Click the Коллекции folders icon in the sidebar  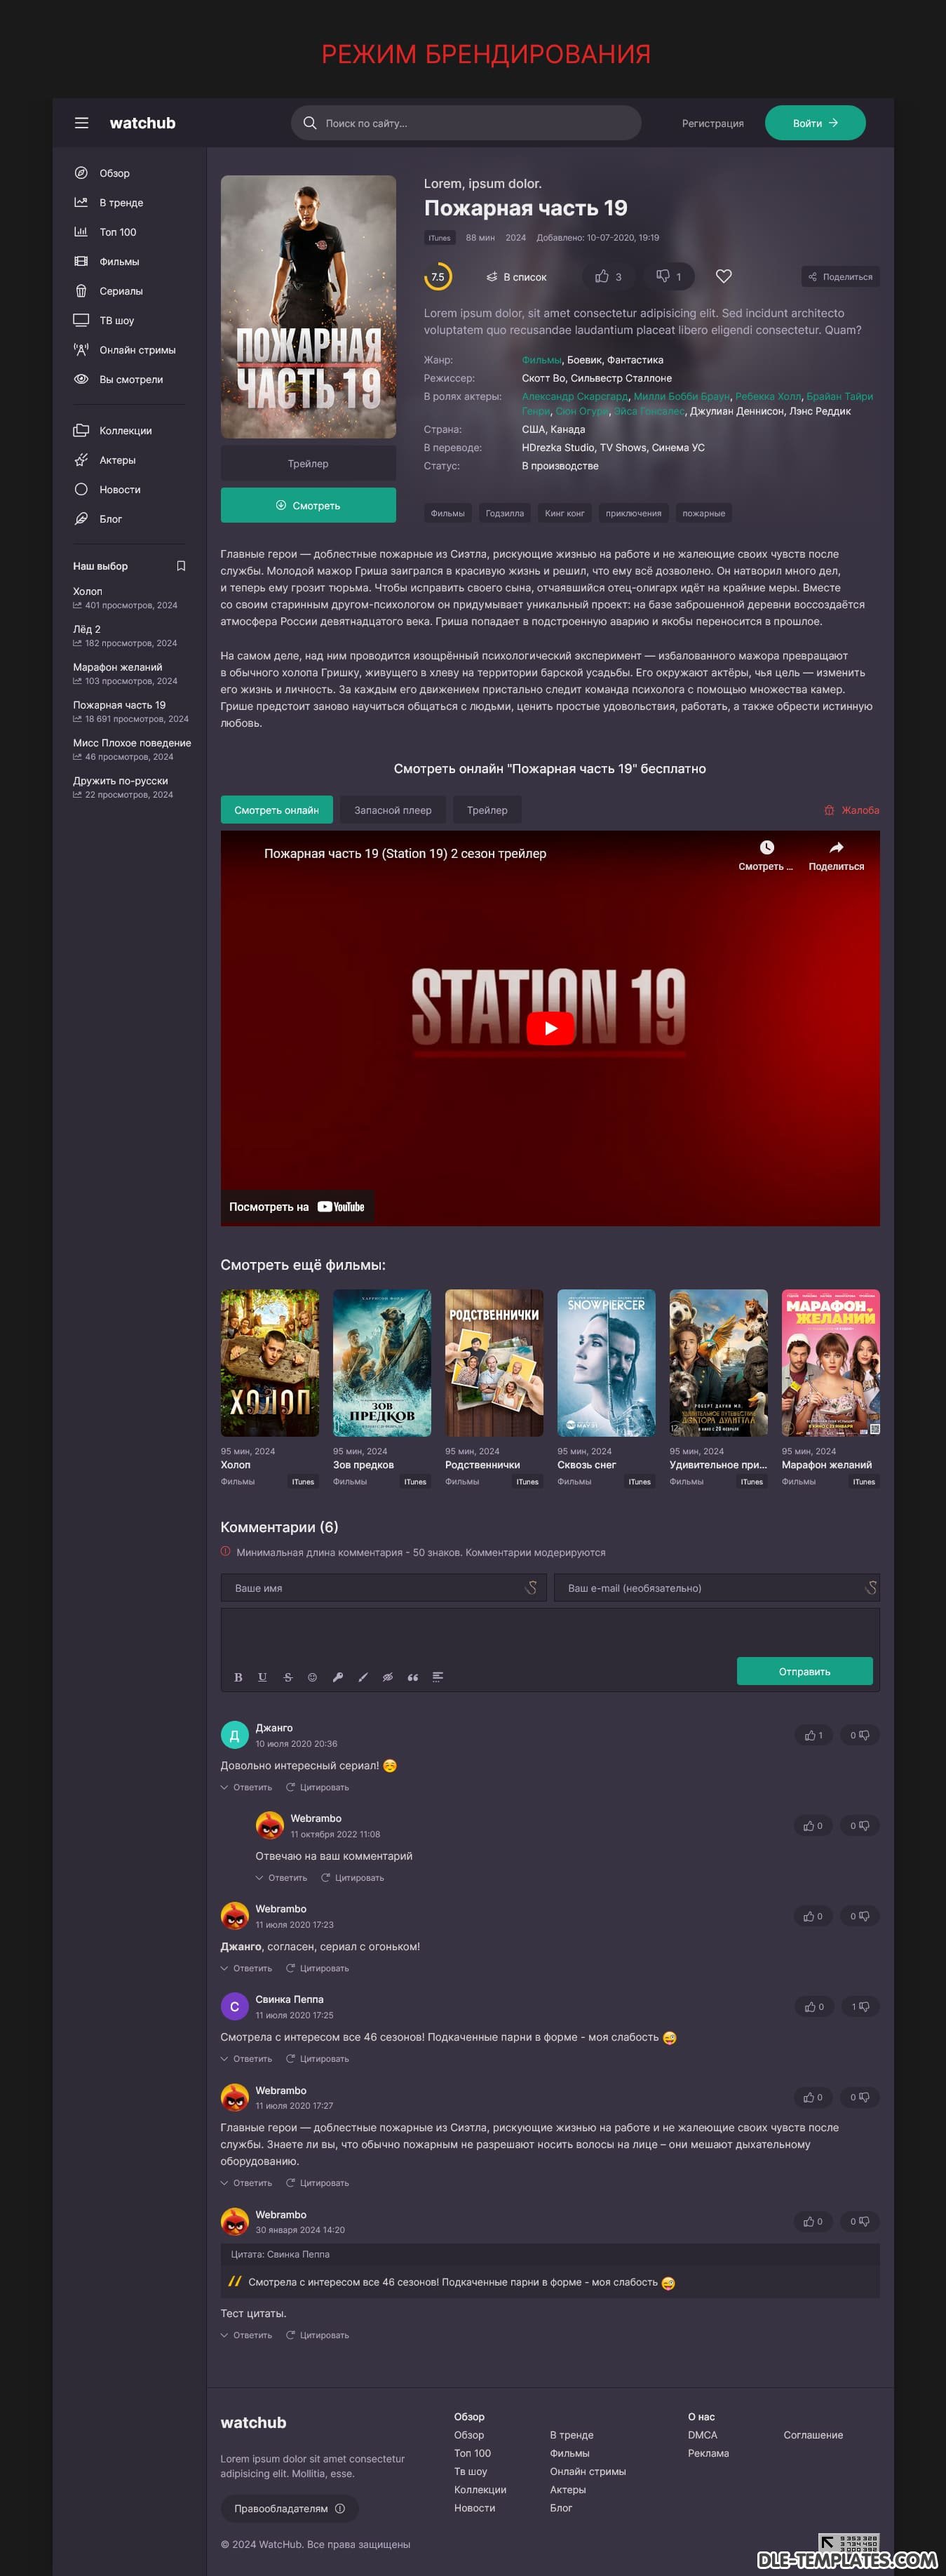tap(81, 430)
